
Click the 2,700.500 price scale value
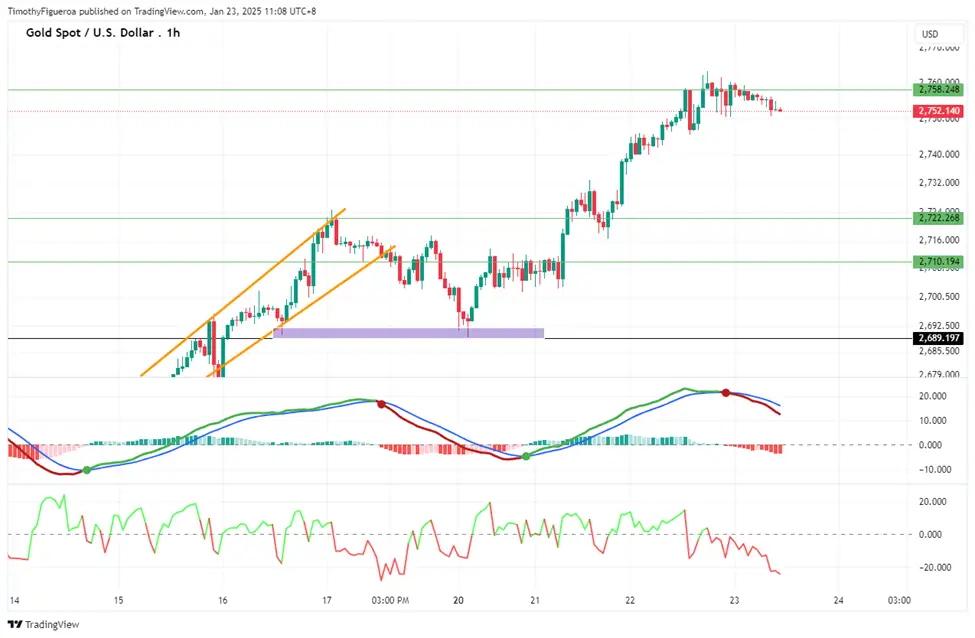[939, 297]
